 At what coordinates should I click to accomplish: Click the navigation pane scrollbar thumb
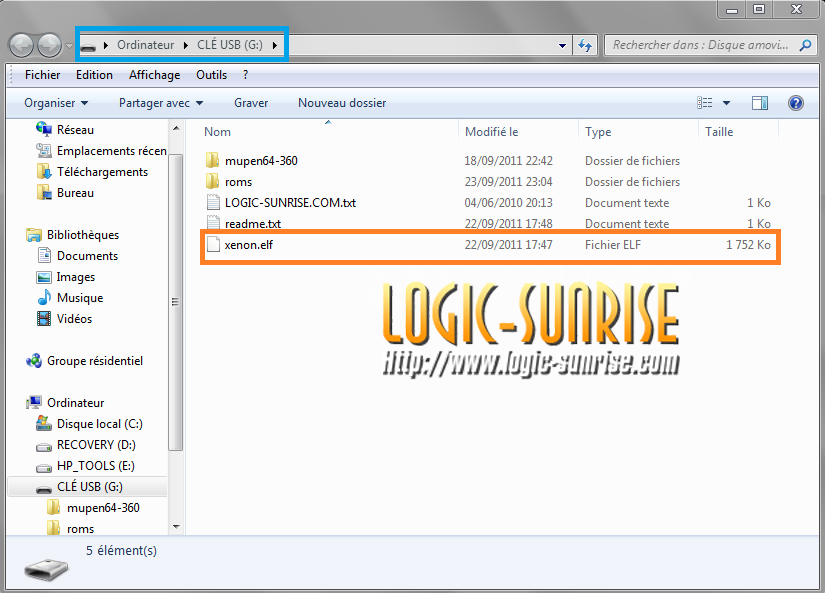(x=176, y=302)
